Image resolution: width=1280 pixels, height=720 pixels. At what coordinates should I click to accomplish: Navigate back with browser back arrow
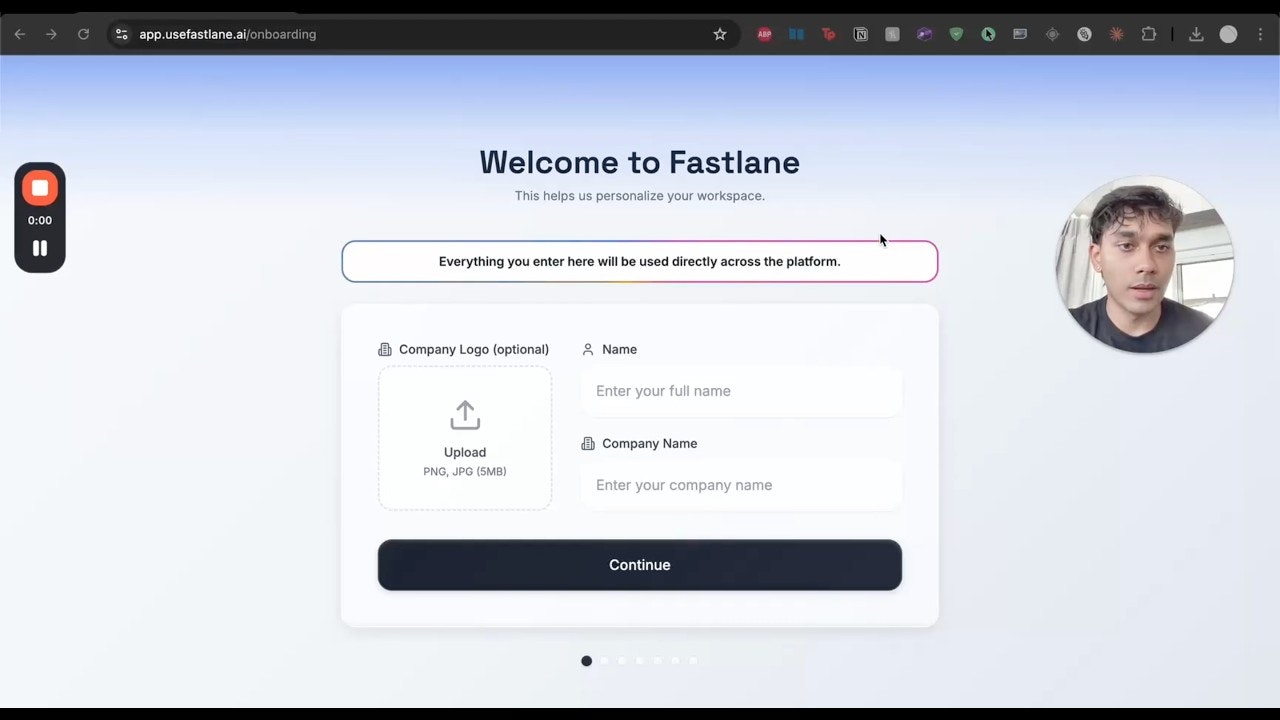19,33
